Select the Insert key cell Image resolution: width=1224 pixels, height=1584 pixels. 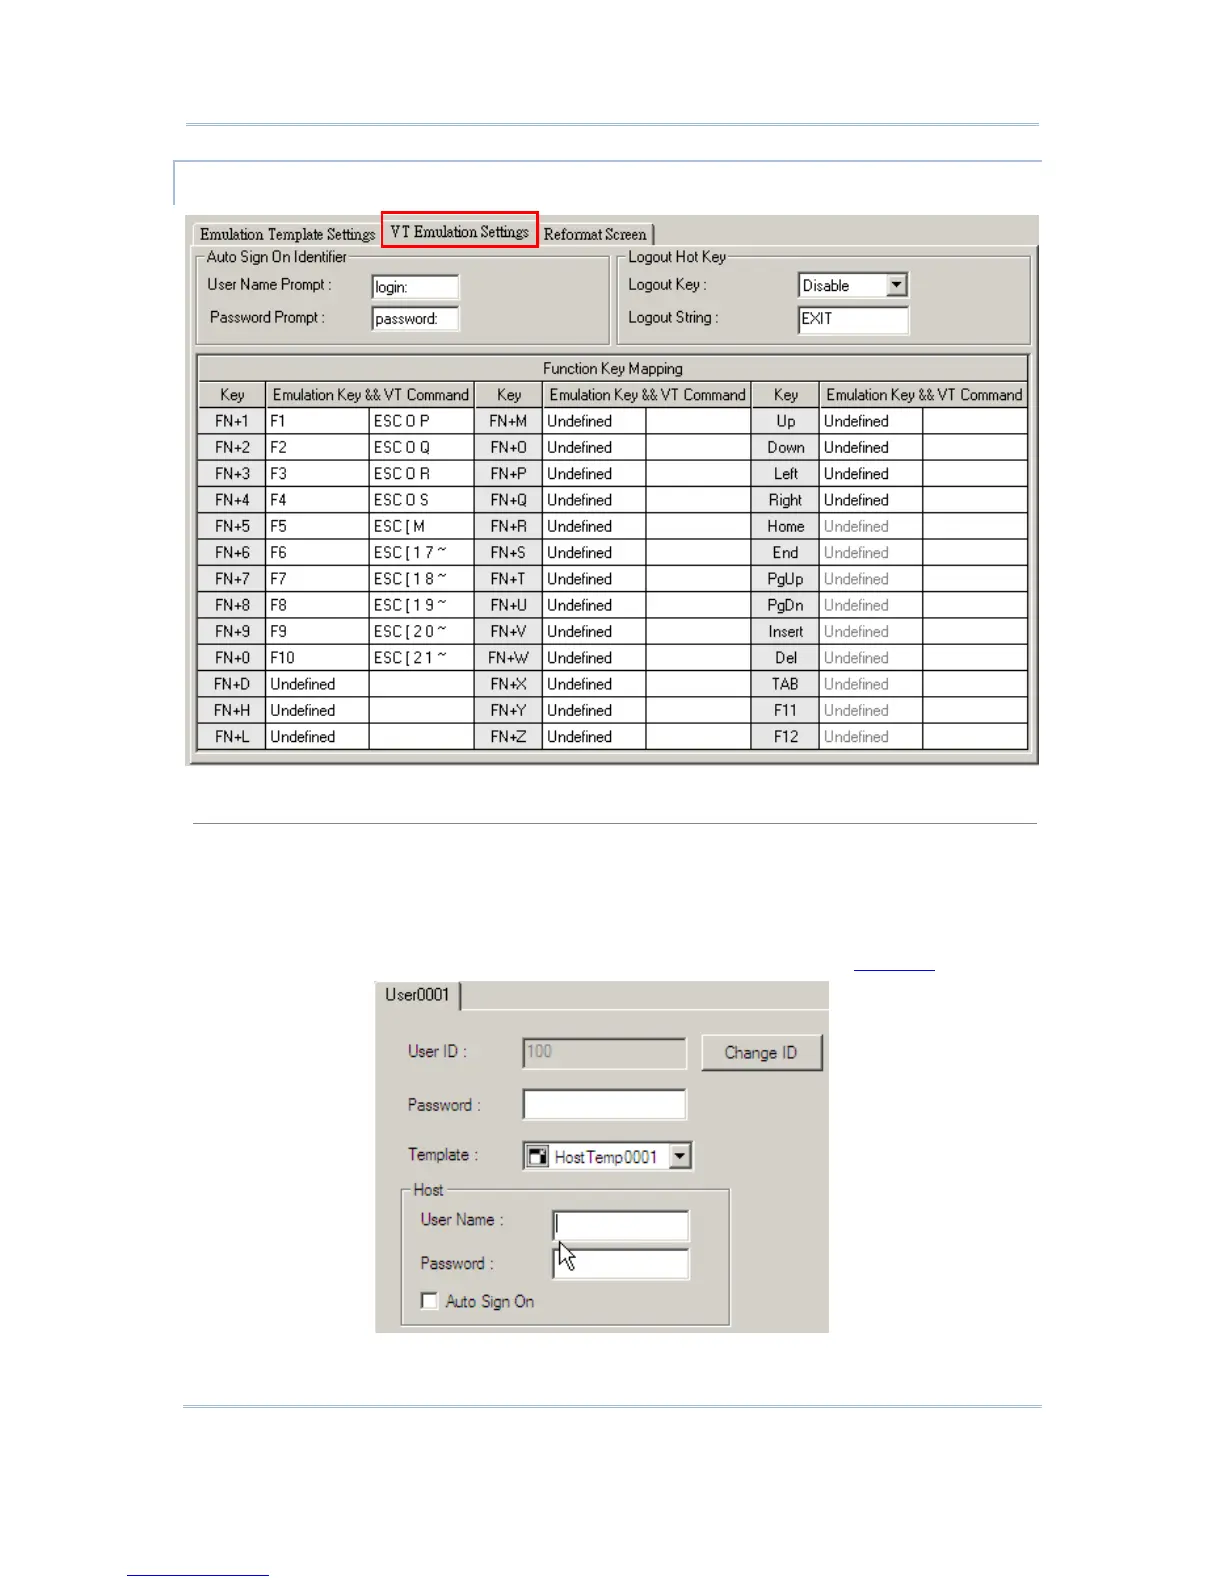pyautogui.click(x=785, y=632)
